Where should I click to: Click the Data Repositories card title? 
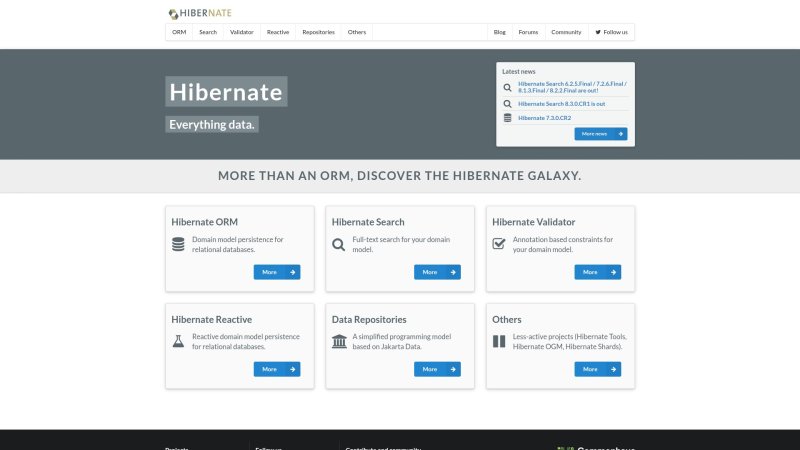coord(369,319)
